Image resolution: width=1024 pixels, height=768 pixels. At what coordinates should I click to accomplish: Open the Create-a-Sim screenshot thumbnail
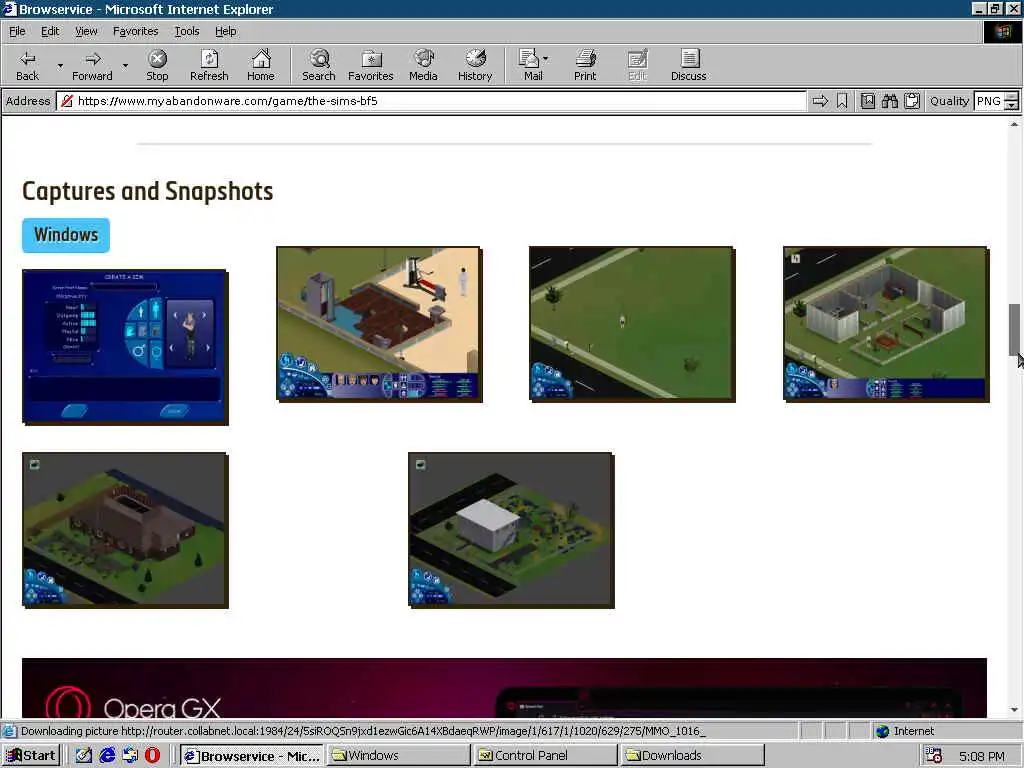[125, 347]
